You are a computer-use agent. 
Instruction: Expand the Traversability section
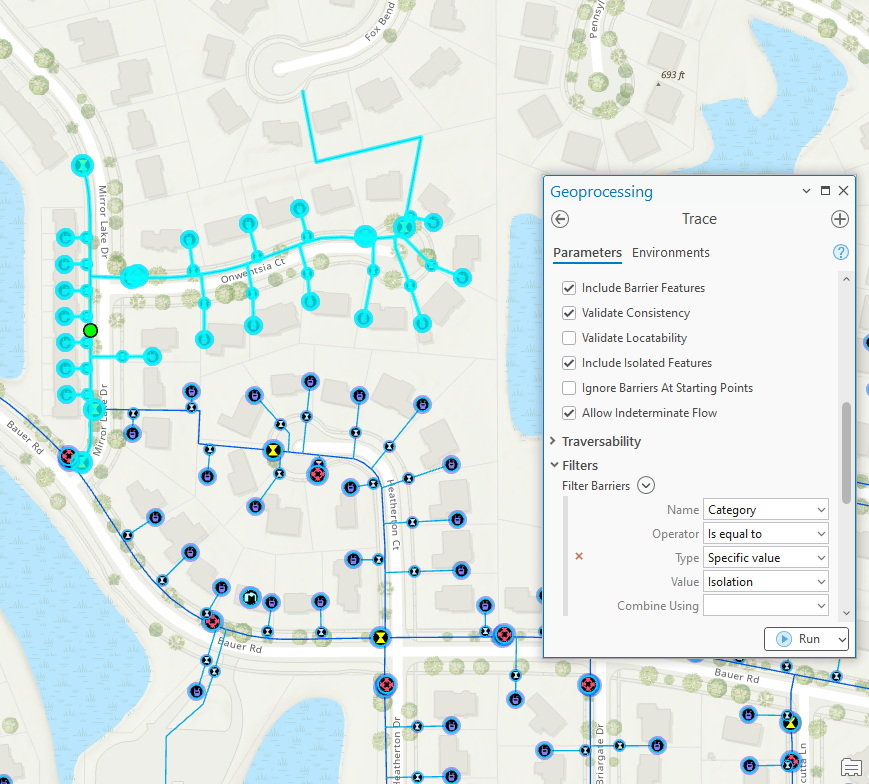click(553, 441)
